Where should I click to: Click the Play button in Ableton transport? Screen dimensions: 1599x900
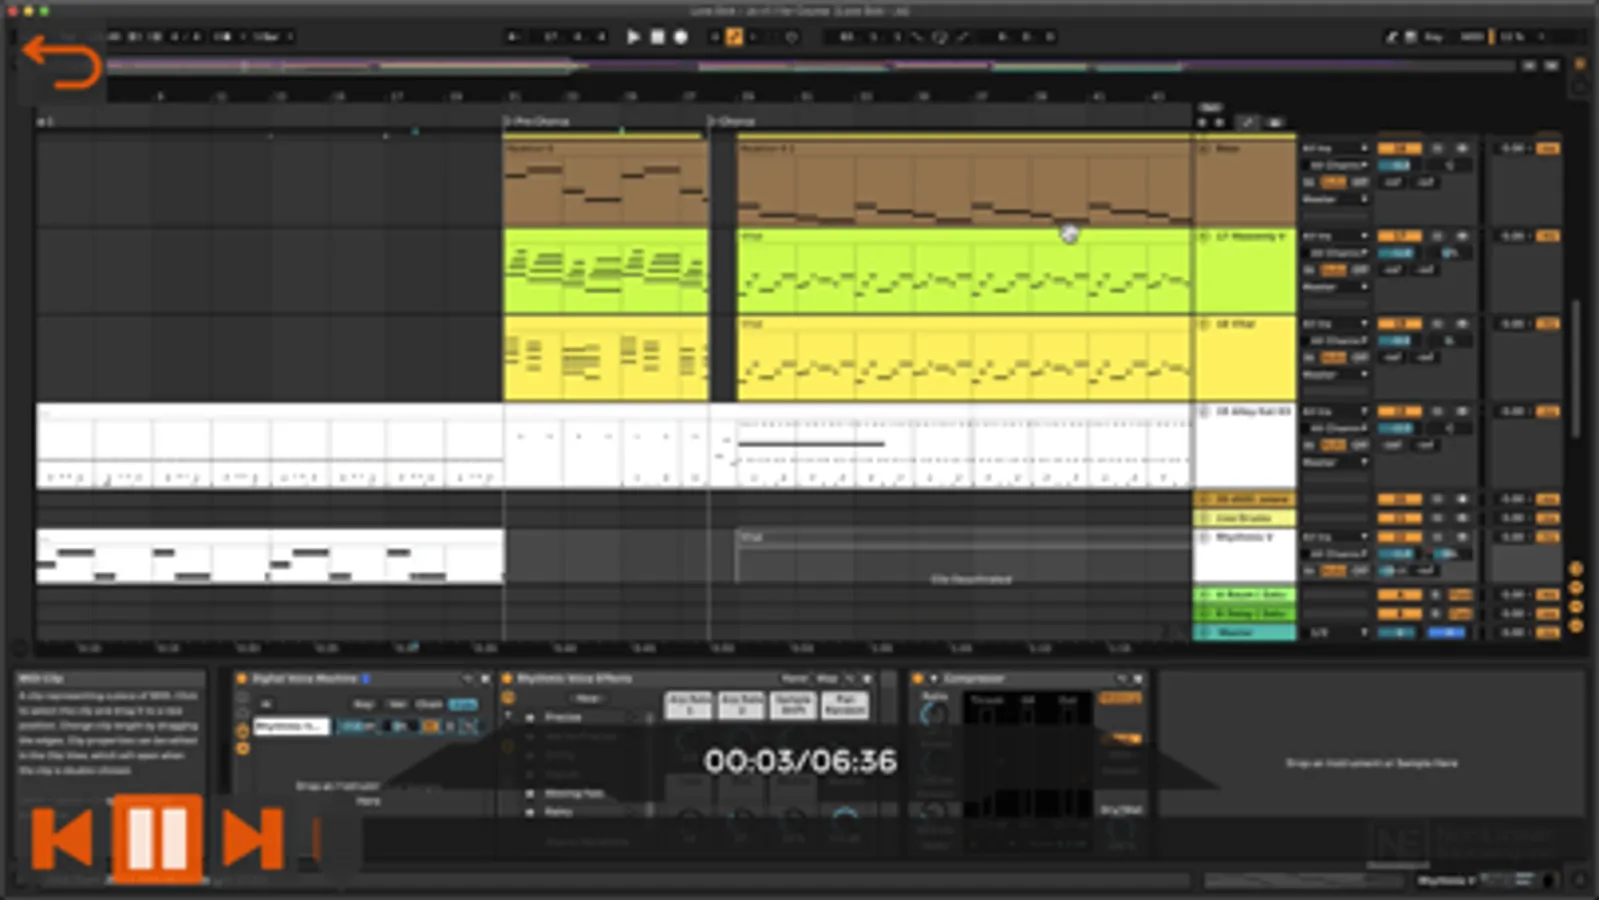633,37
